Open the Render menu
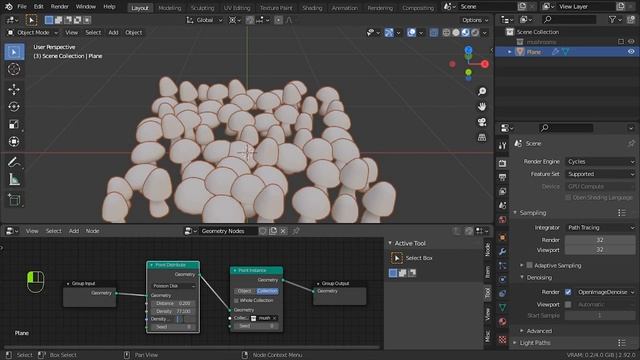The width and height of the screenshot is (640, 360). tap(60, 7)
